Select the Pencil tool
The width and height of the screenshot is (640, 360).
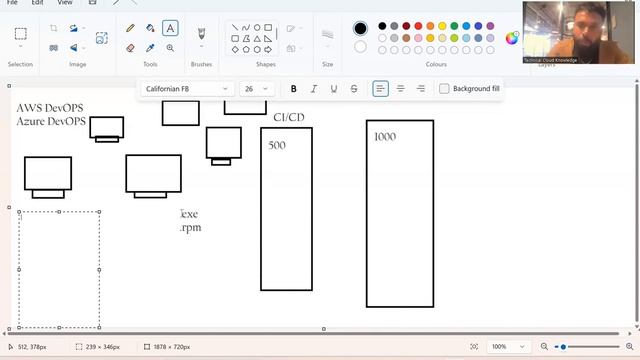click(x=130, y=28)
